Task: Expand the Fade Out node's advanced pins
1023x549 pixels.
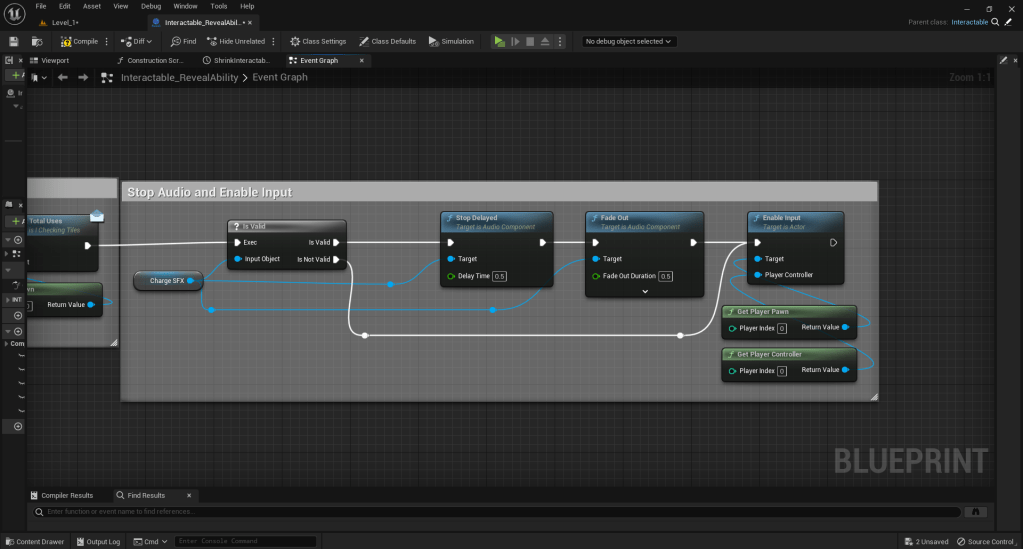Action: coord(644,291)
